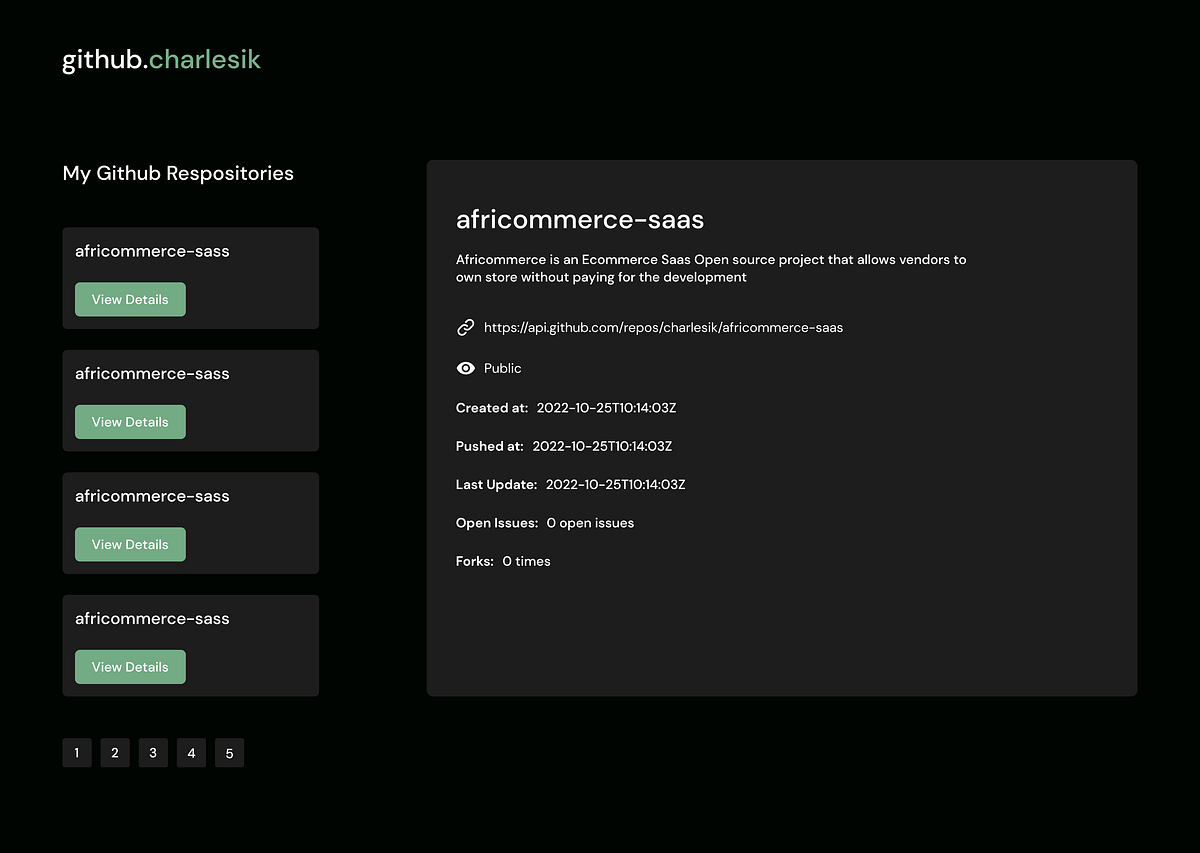Select pagination page 2

(x=115, y=752)
